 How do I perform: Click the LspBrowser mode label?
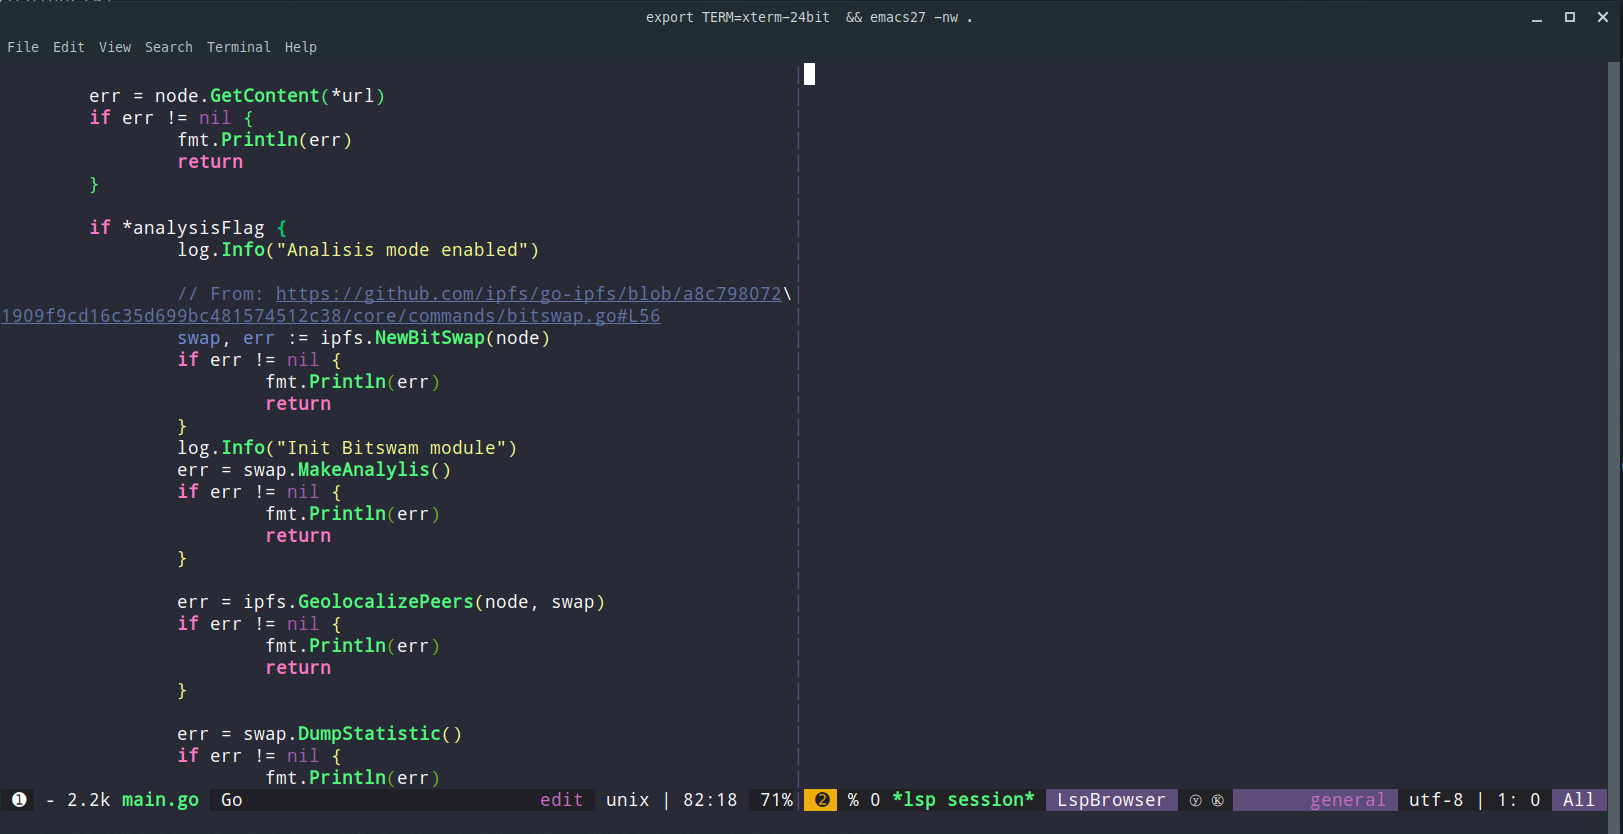coord(1111,800)
